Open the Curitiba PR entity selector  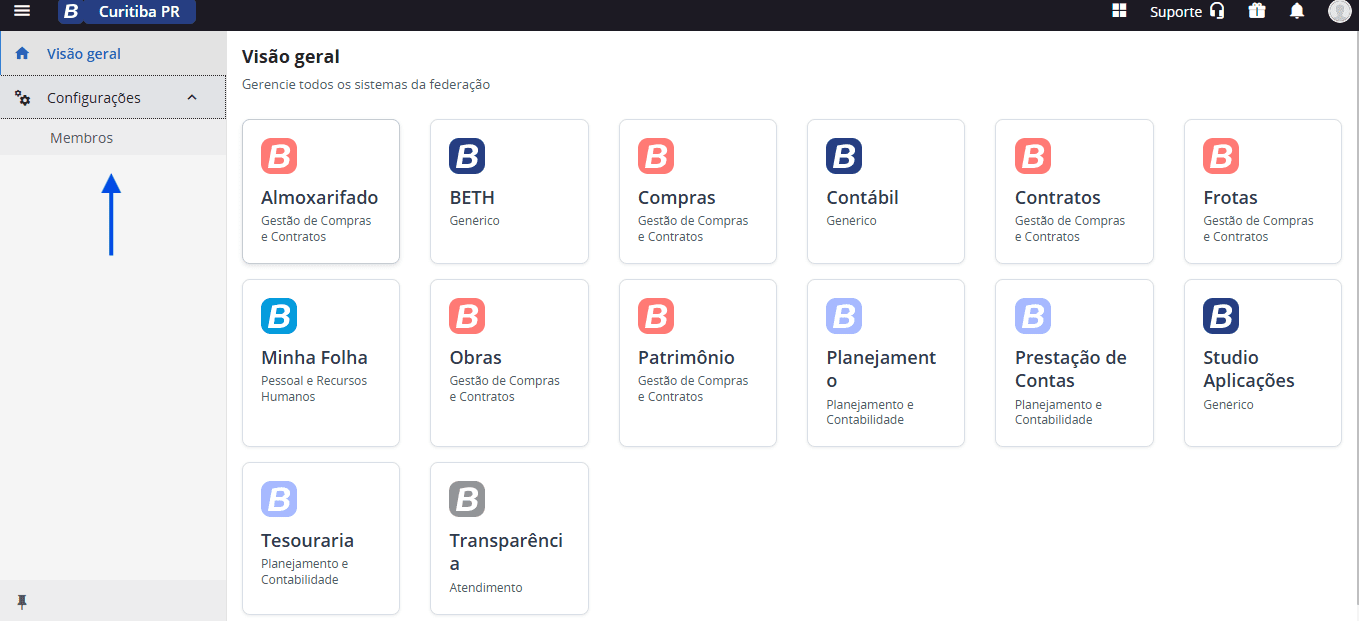(139, 12)
